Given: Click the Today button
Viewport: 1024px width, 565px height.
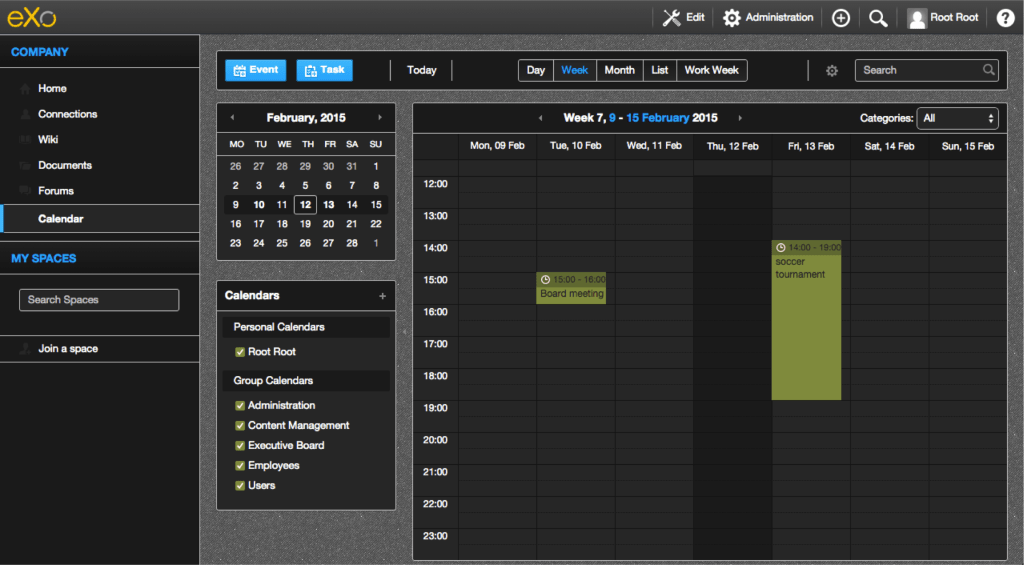Looking at the screenshot, I should [422, 70].
